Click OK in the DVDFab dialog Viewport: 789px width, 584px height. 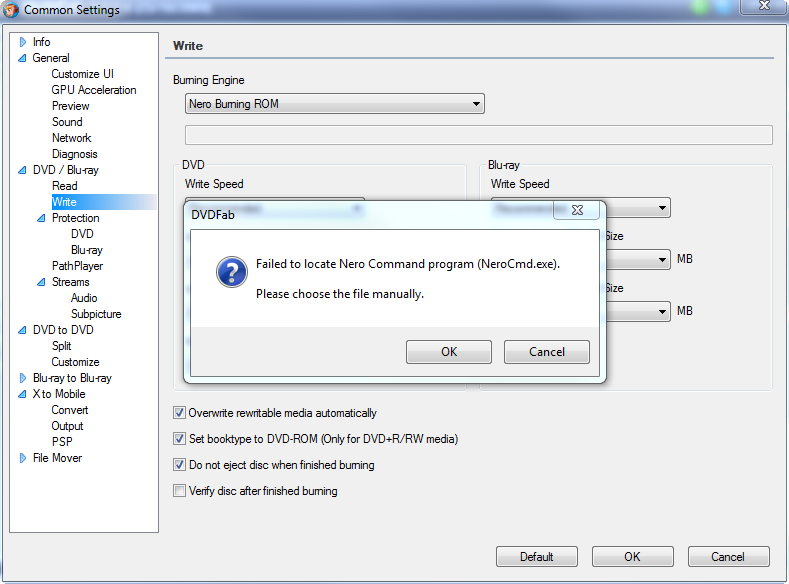click(449, 352)
